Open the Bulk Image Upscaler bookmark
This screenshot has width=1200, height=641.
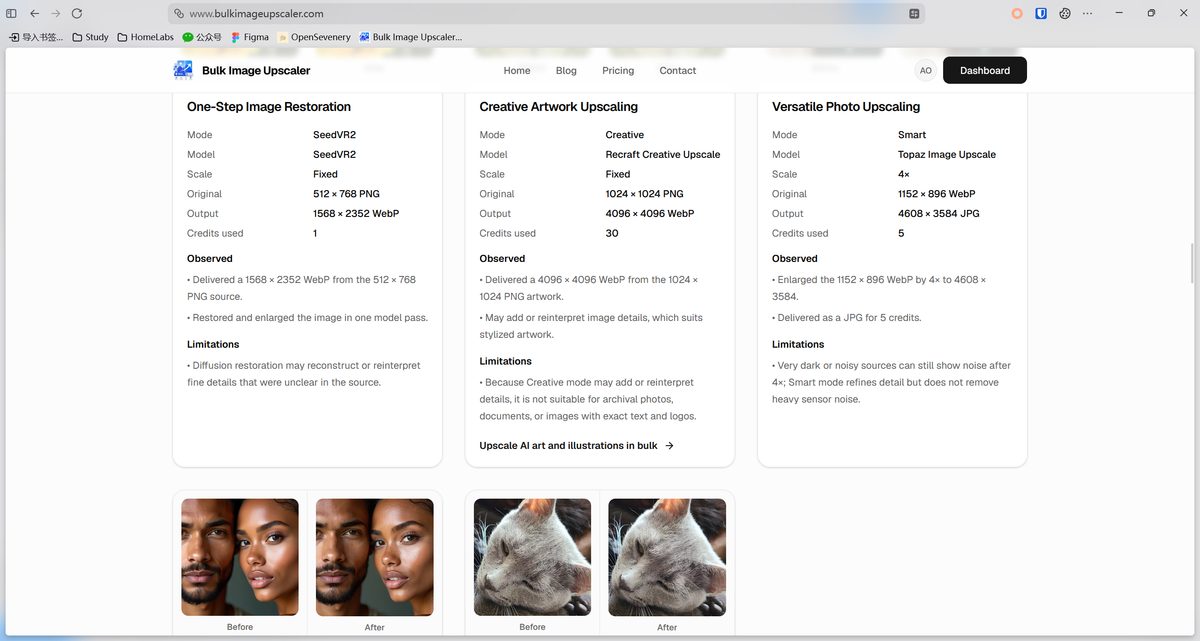click(411, 37)
